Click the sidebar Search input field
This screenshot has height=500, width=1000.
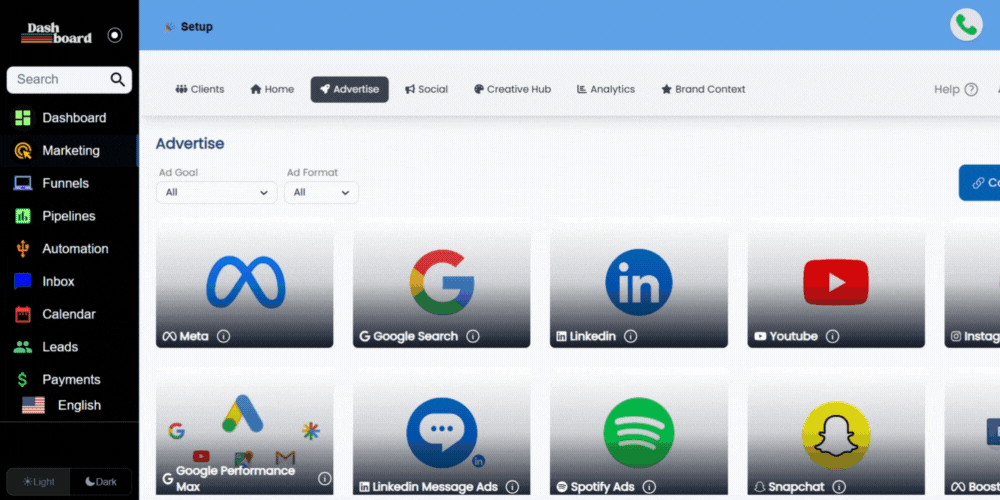[x=58, y=79]
